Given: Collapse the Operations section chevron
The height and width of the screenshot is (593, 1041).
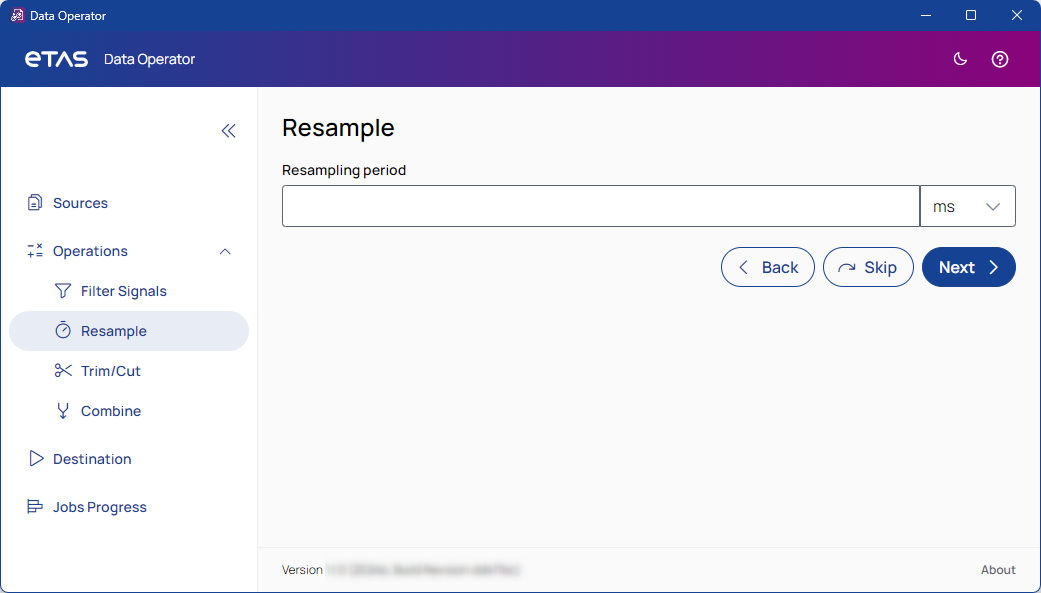Looking at the screenshot, I should pos(225,251).
